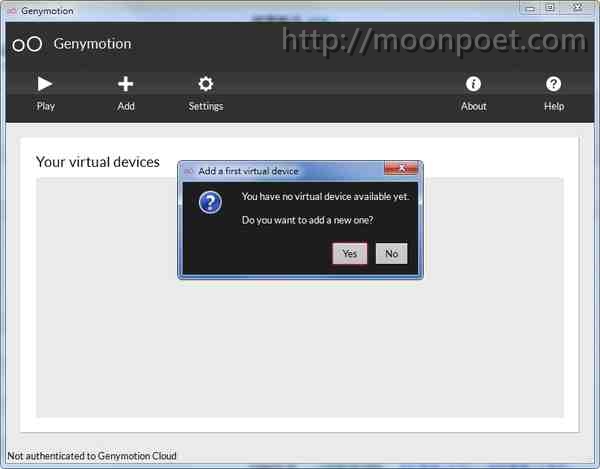Image resolution: width=600 pixels, height=469 pixels.
Task: Click the Your virtual devices heading
Action: (97, 162)
